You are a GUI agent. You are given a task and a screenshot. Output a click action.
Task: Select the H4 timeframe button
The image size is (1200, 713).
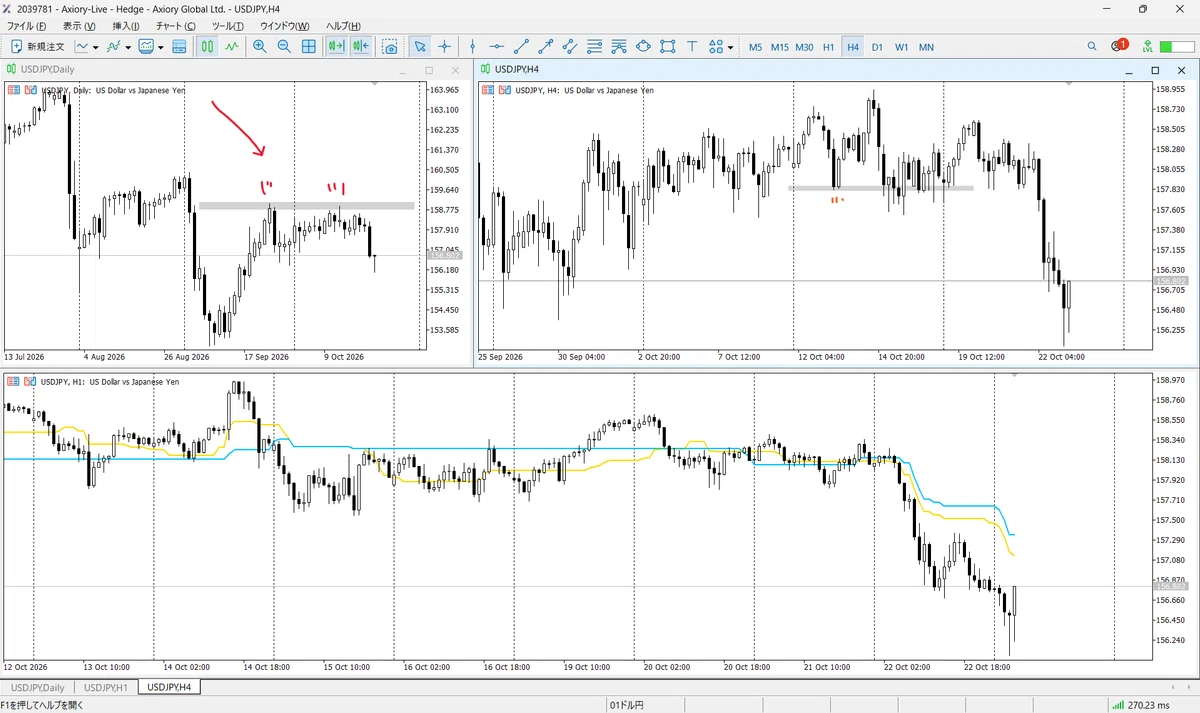852,47
